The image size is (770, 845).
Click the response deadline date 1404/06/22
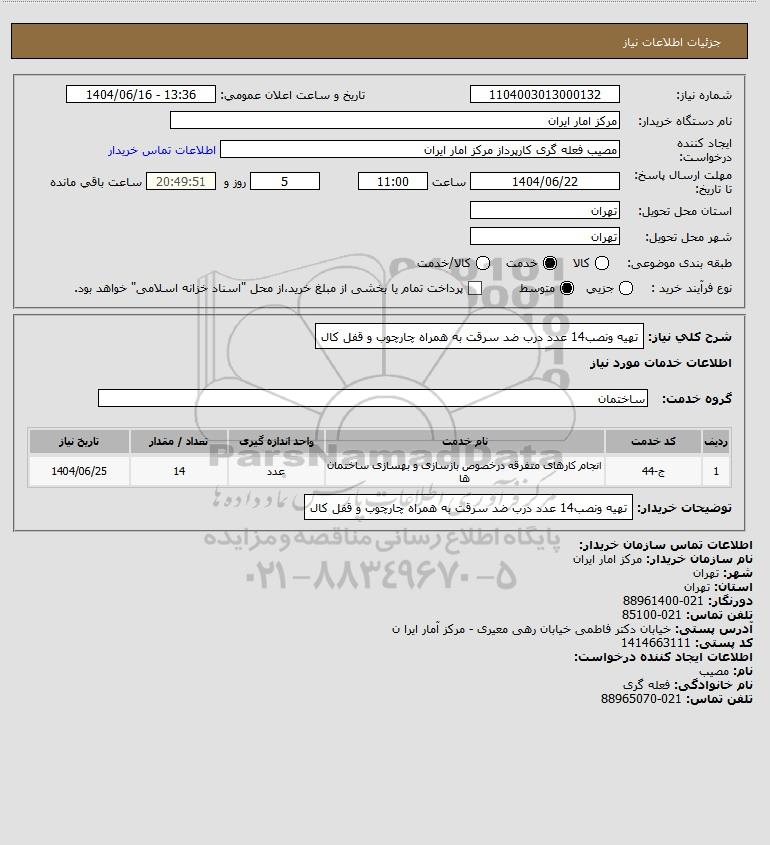[x=545, y=181]
